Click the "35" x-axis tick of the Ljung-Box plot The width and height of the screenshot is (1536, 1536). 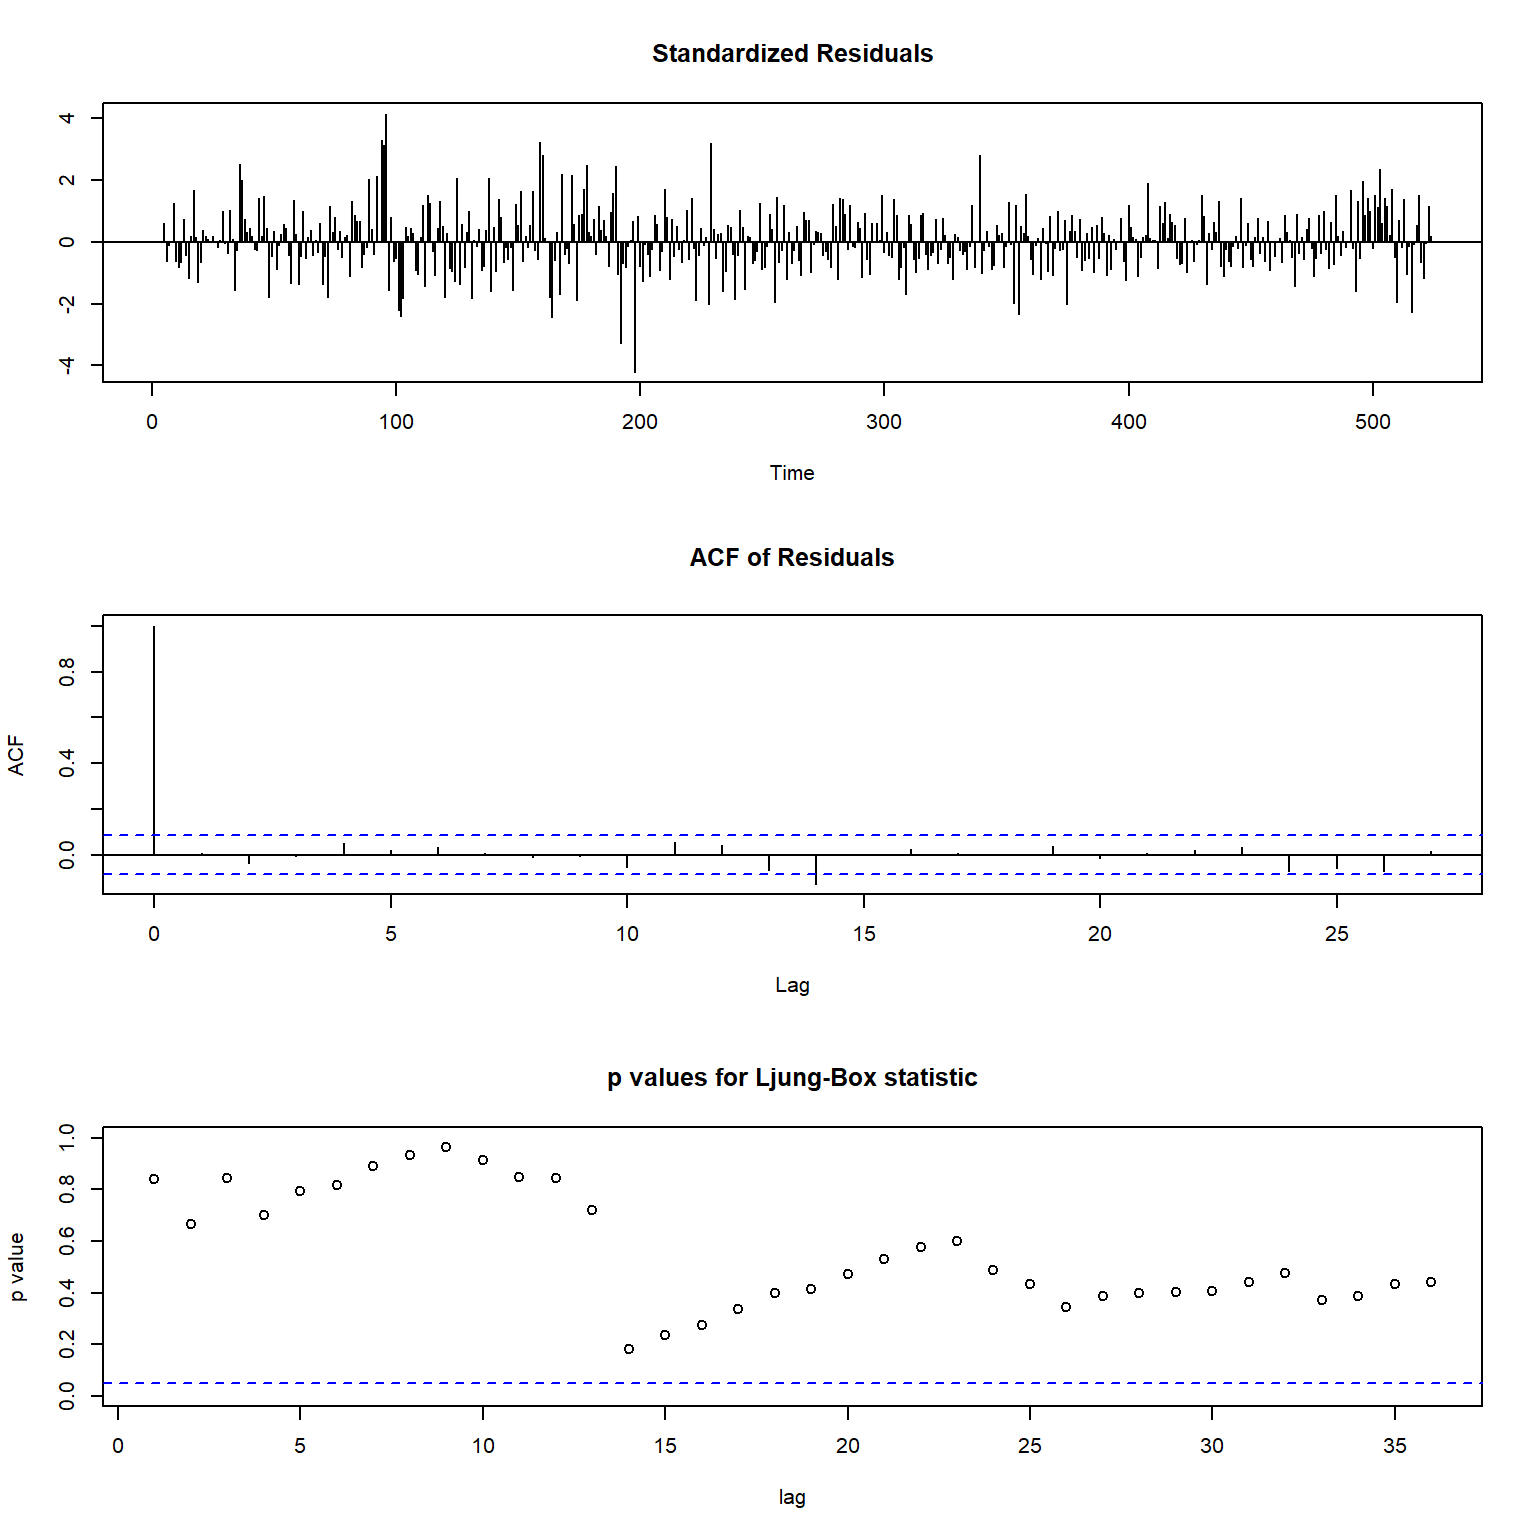[1395, 1446]
